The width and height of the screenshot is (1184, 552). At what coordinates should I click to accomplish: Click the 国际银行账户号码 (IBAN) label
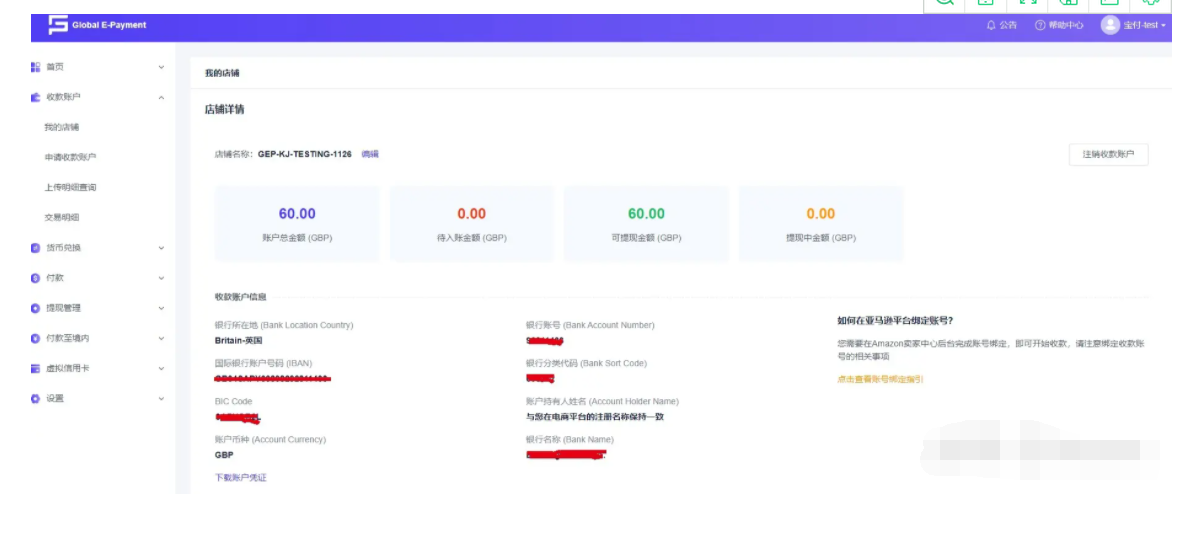point(263,363)
